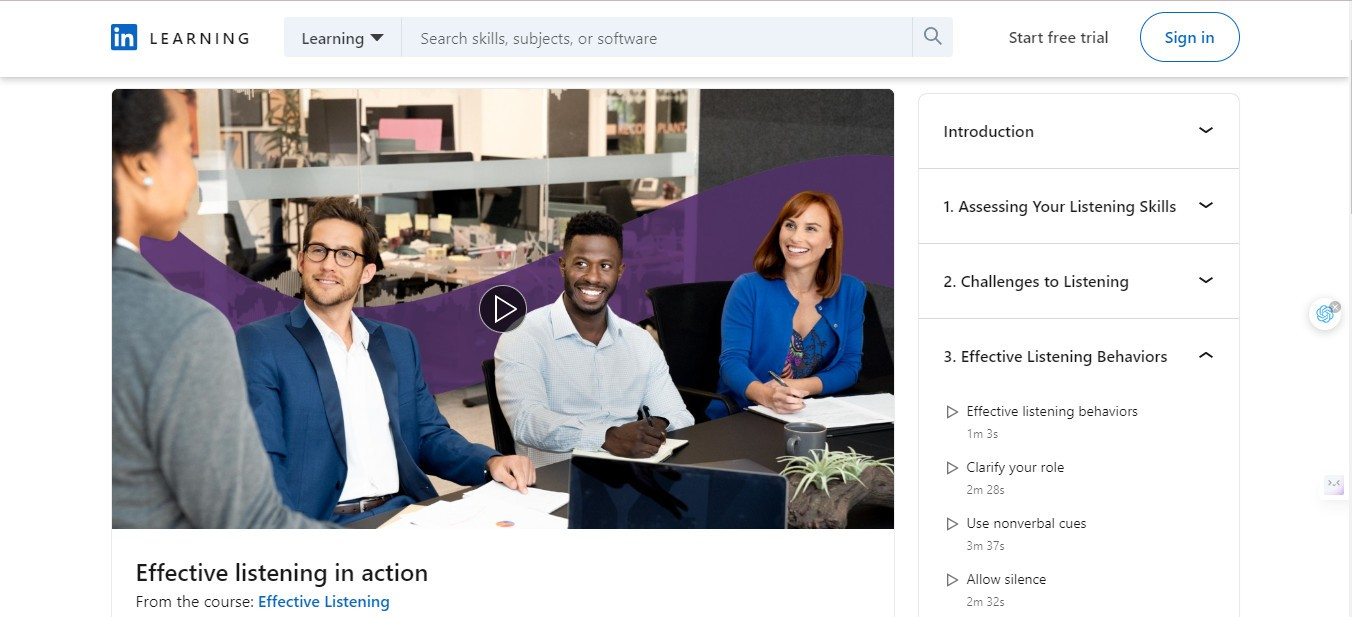Click the purple sidebar extension icon
1352x617 pixels.
[1334, 484]
